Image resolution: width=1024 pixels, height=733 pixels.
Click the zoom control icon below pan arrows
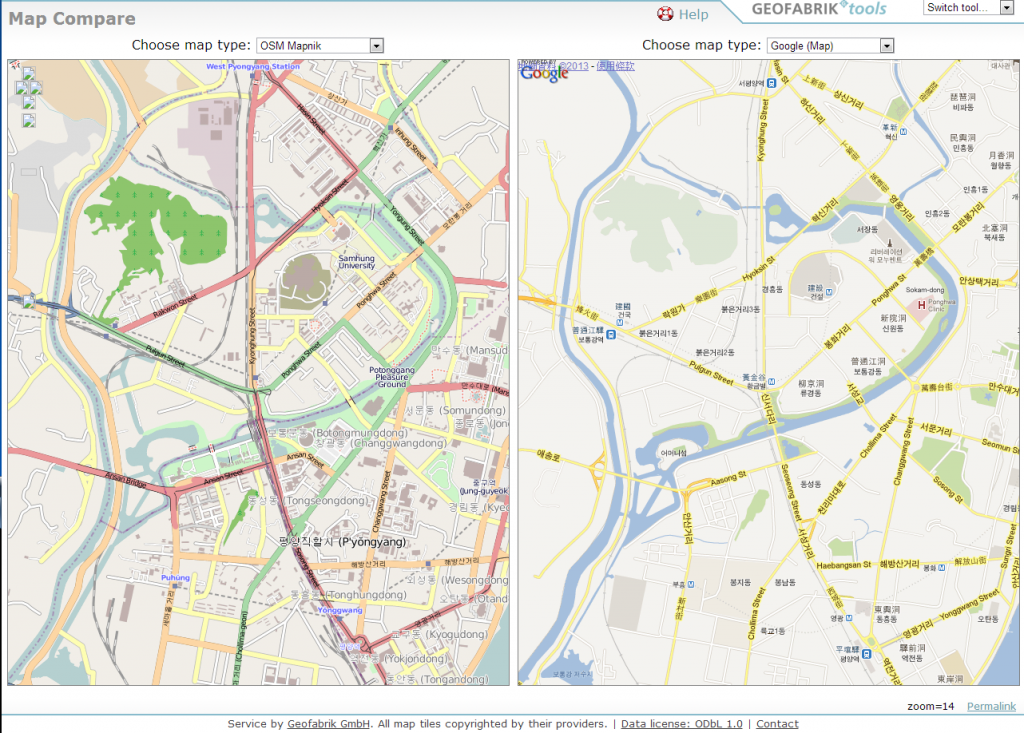(x=29, y=120)
